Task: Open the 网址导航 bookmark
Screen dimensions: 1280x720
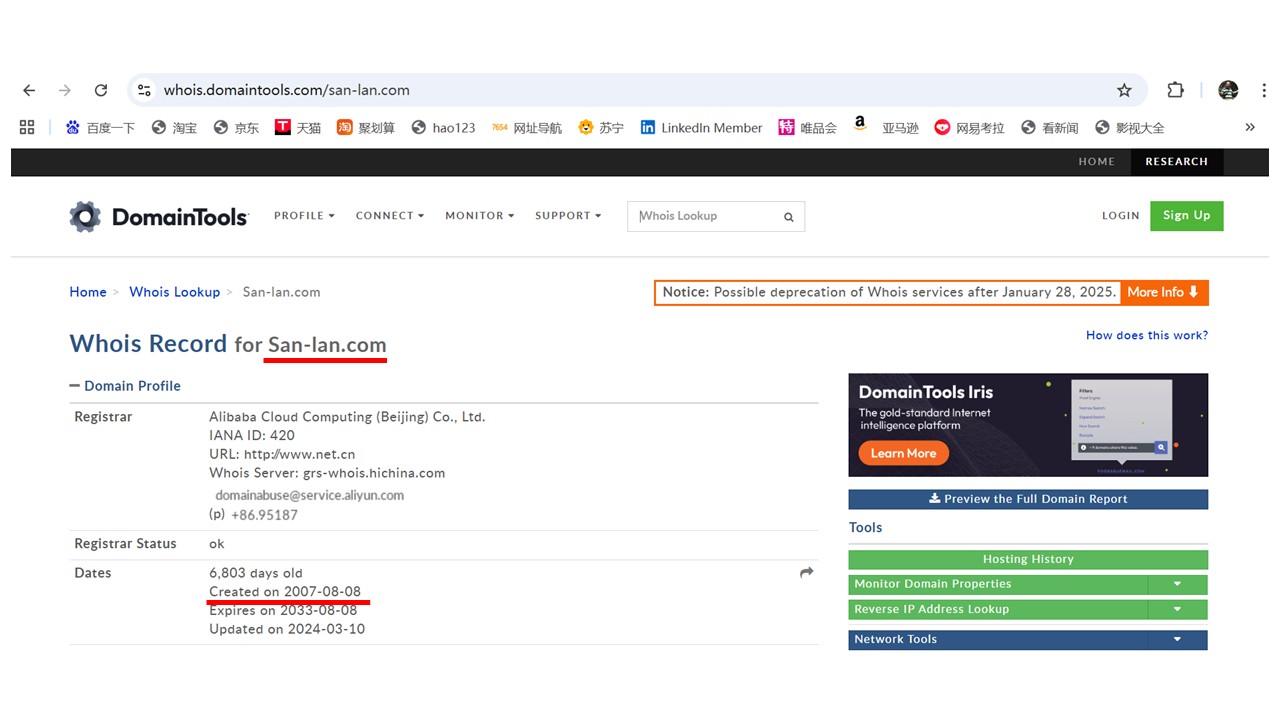Action: (x=527, y=128)
